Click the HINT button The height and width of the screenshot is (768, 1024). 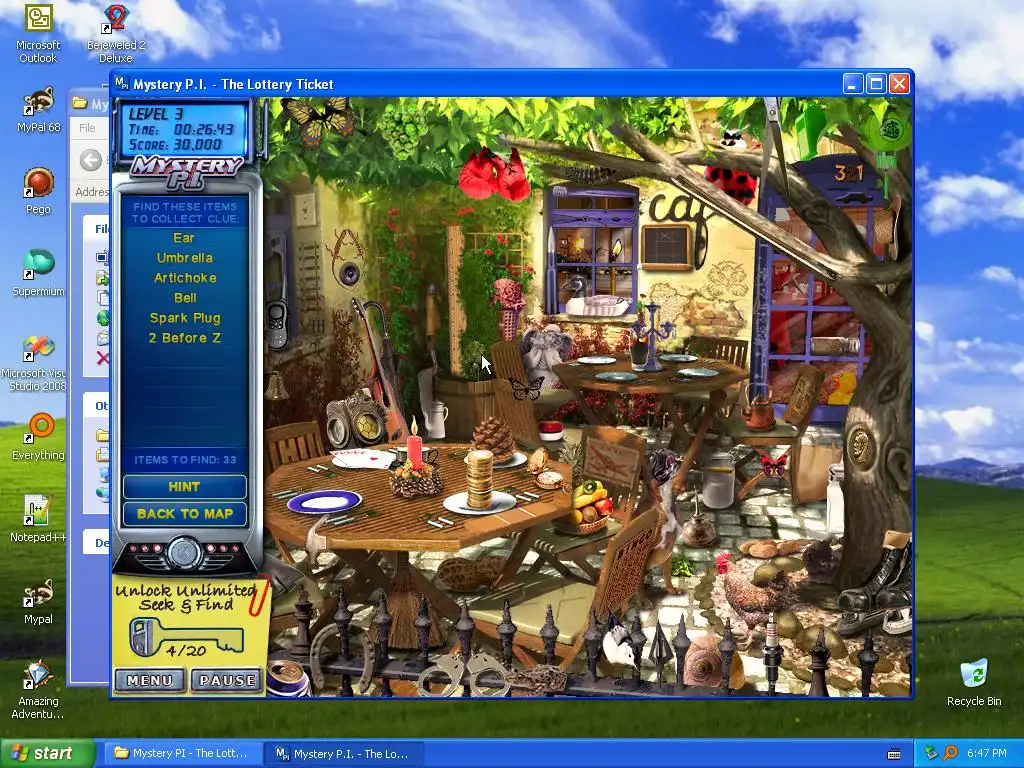184,487
